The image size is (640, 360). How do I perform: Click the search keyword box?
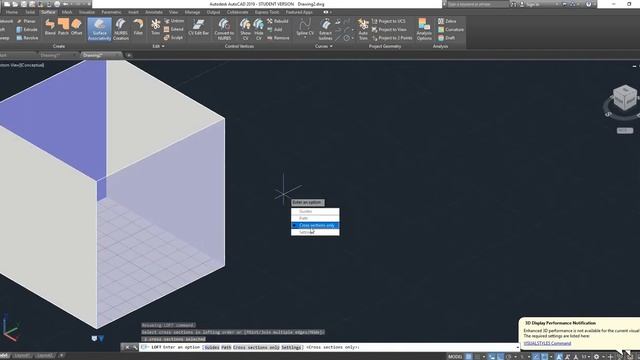478,4
